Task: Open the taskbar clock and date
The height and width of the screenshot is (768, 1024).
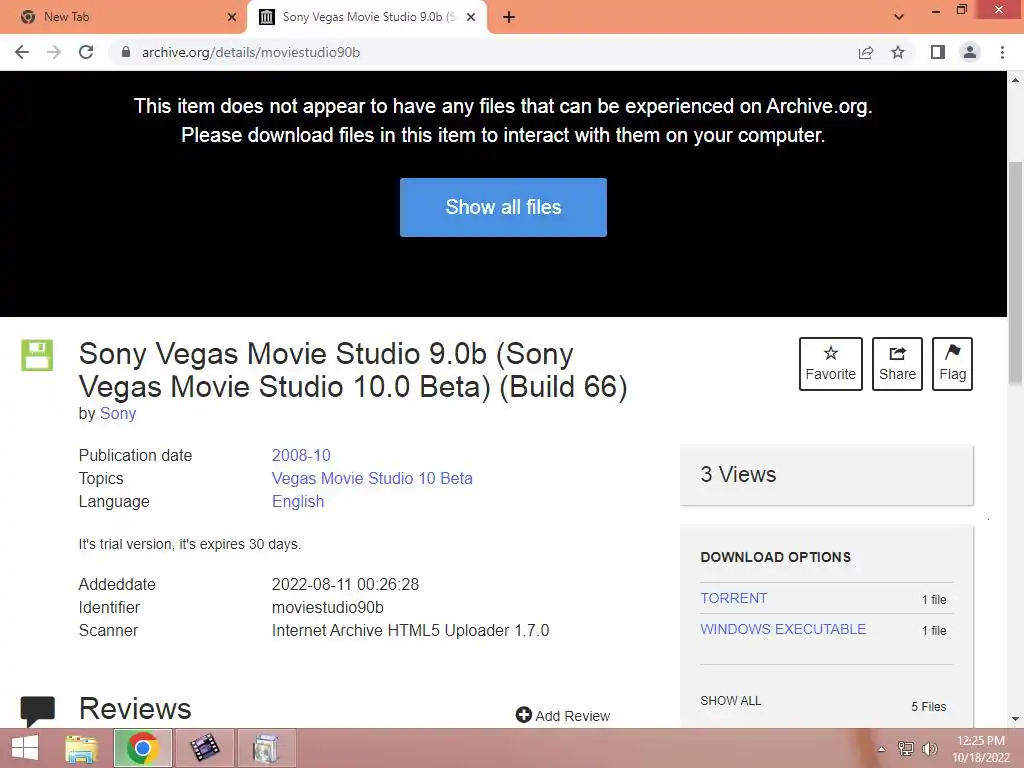Action: (981, 749)
